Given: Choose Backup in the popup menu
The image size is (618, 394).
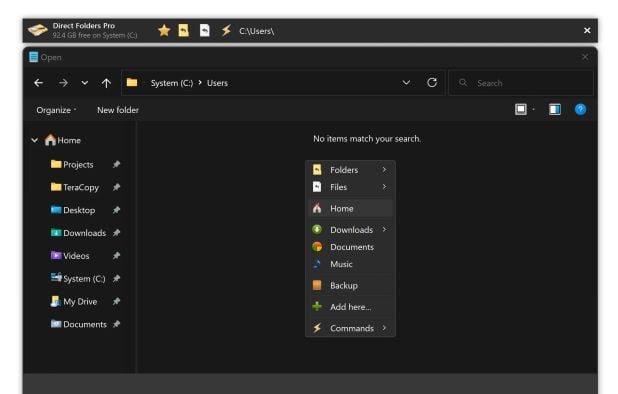Looking at the screenshot, I should tap(350, 286).
